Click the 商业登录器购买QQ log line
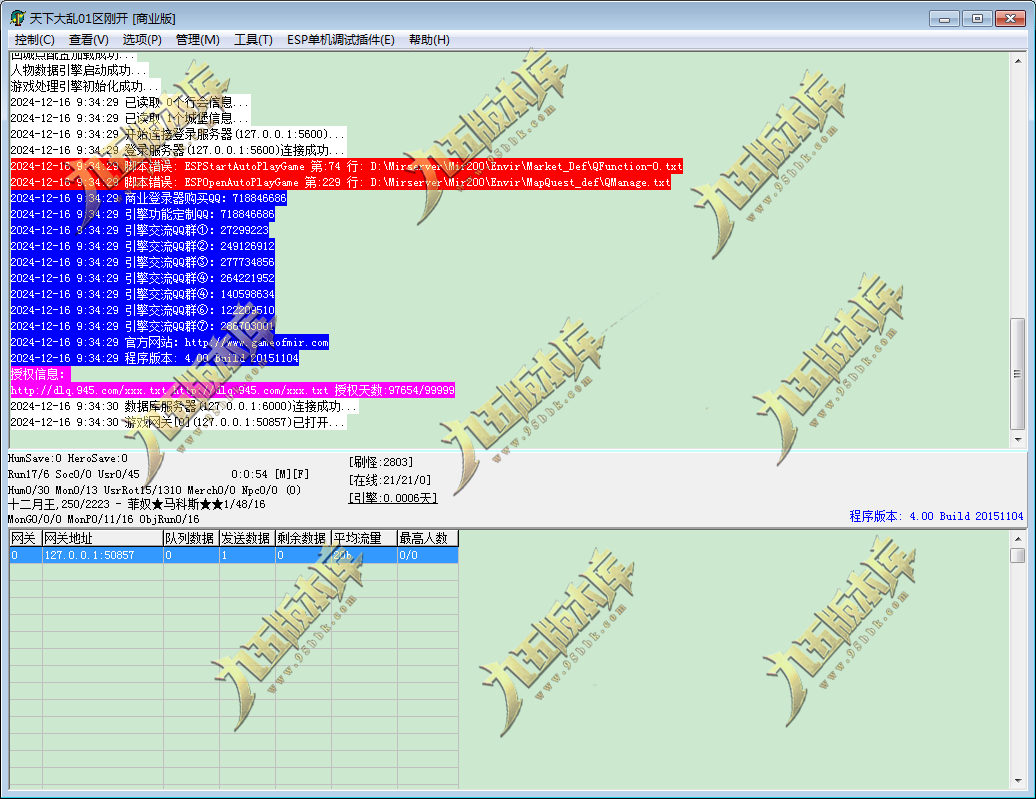Viewport: 1036px width, 799px height. point(149,198)
